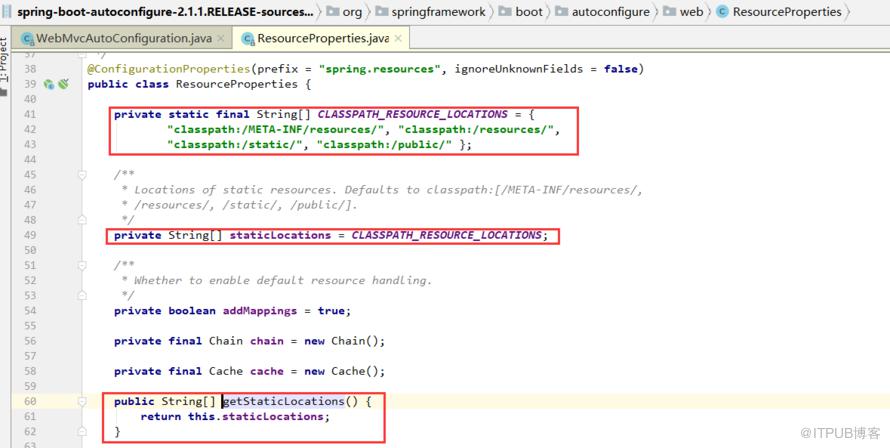Image resolution: width=890 pixels, height=448 pixels.
Task: Click the second Spring gutter icon at line 39
Action: click(x=64, y=84)
